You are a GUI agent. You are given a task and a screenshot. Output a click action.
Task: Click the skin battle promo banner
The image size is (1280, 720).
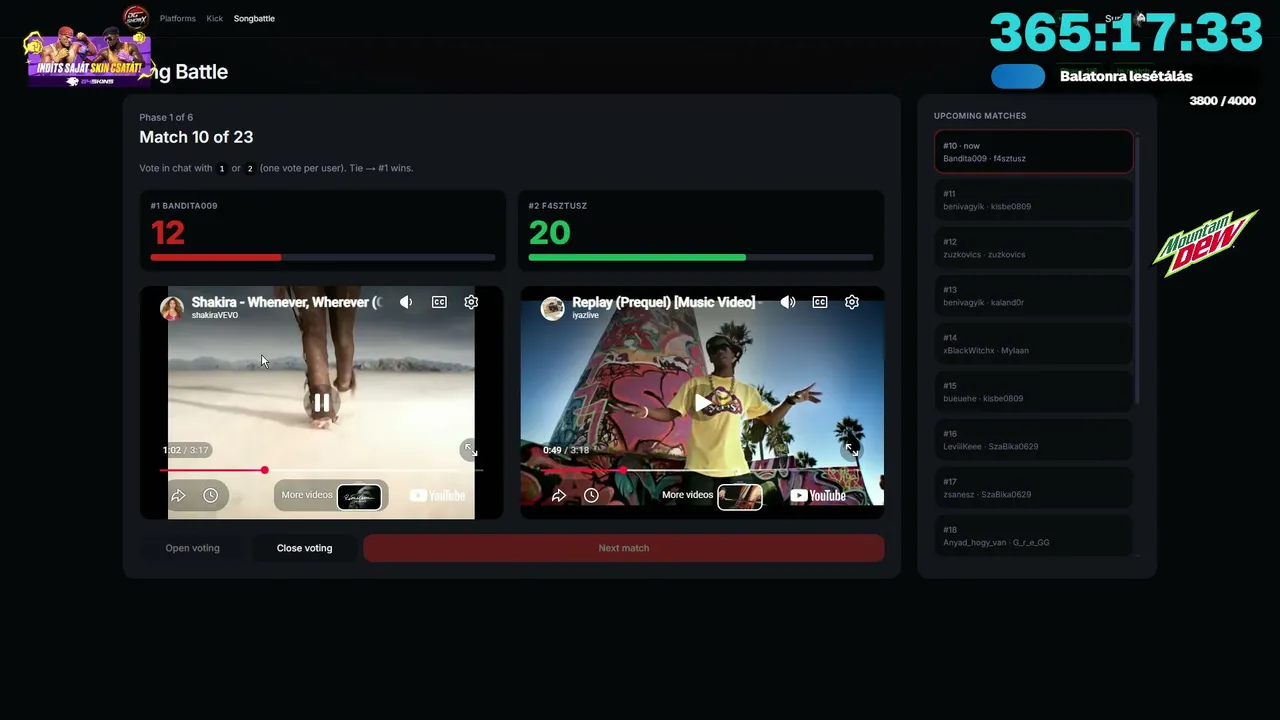[x=88, y=58]
